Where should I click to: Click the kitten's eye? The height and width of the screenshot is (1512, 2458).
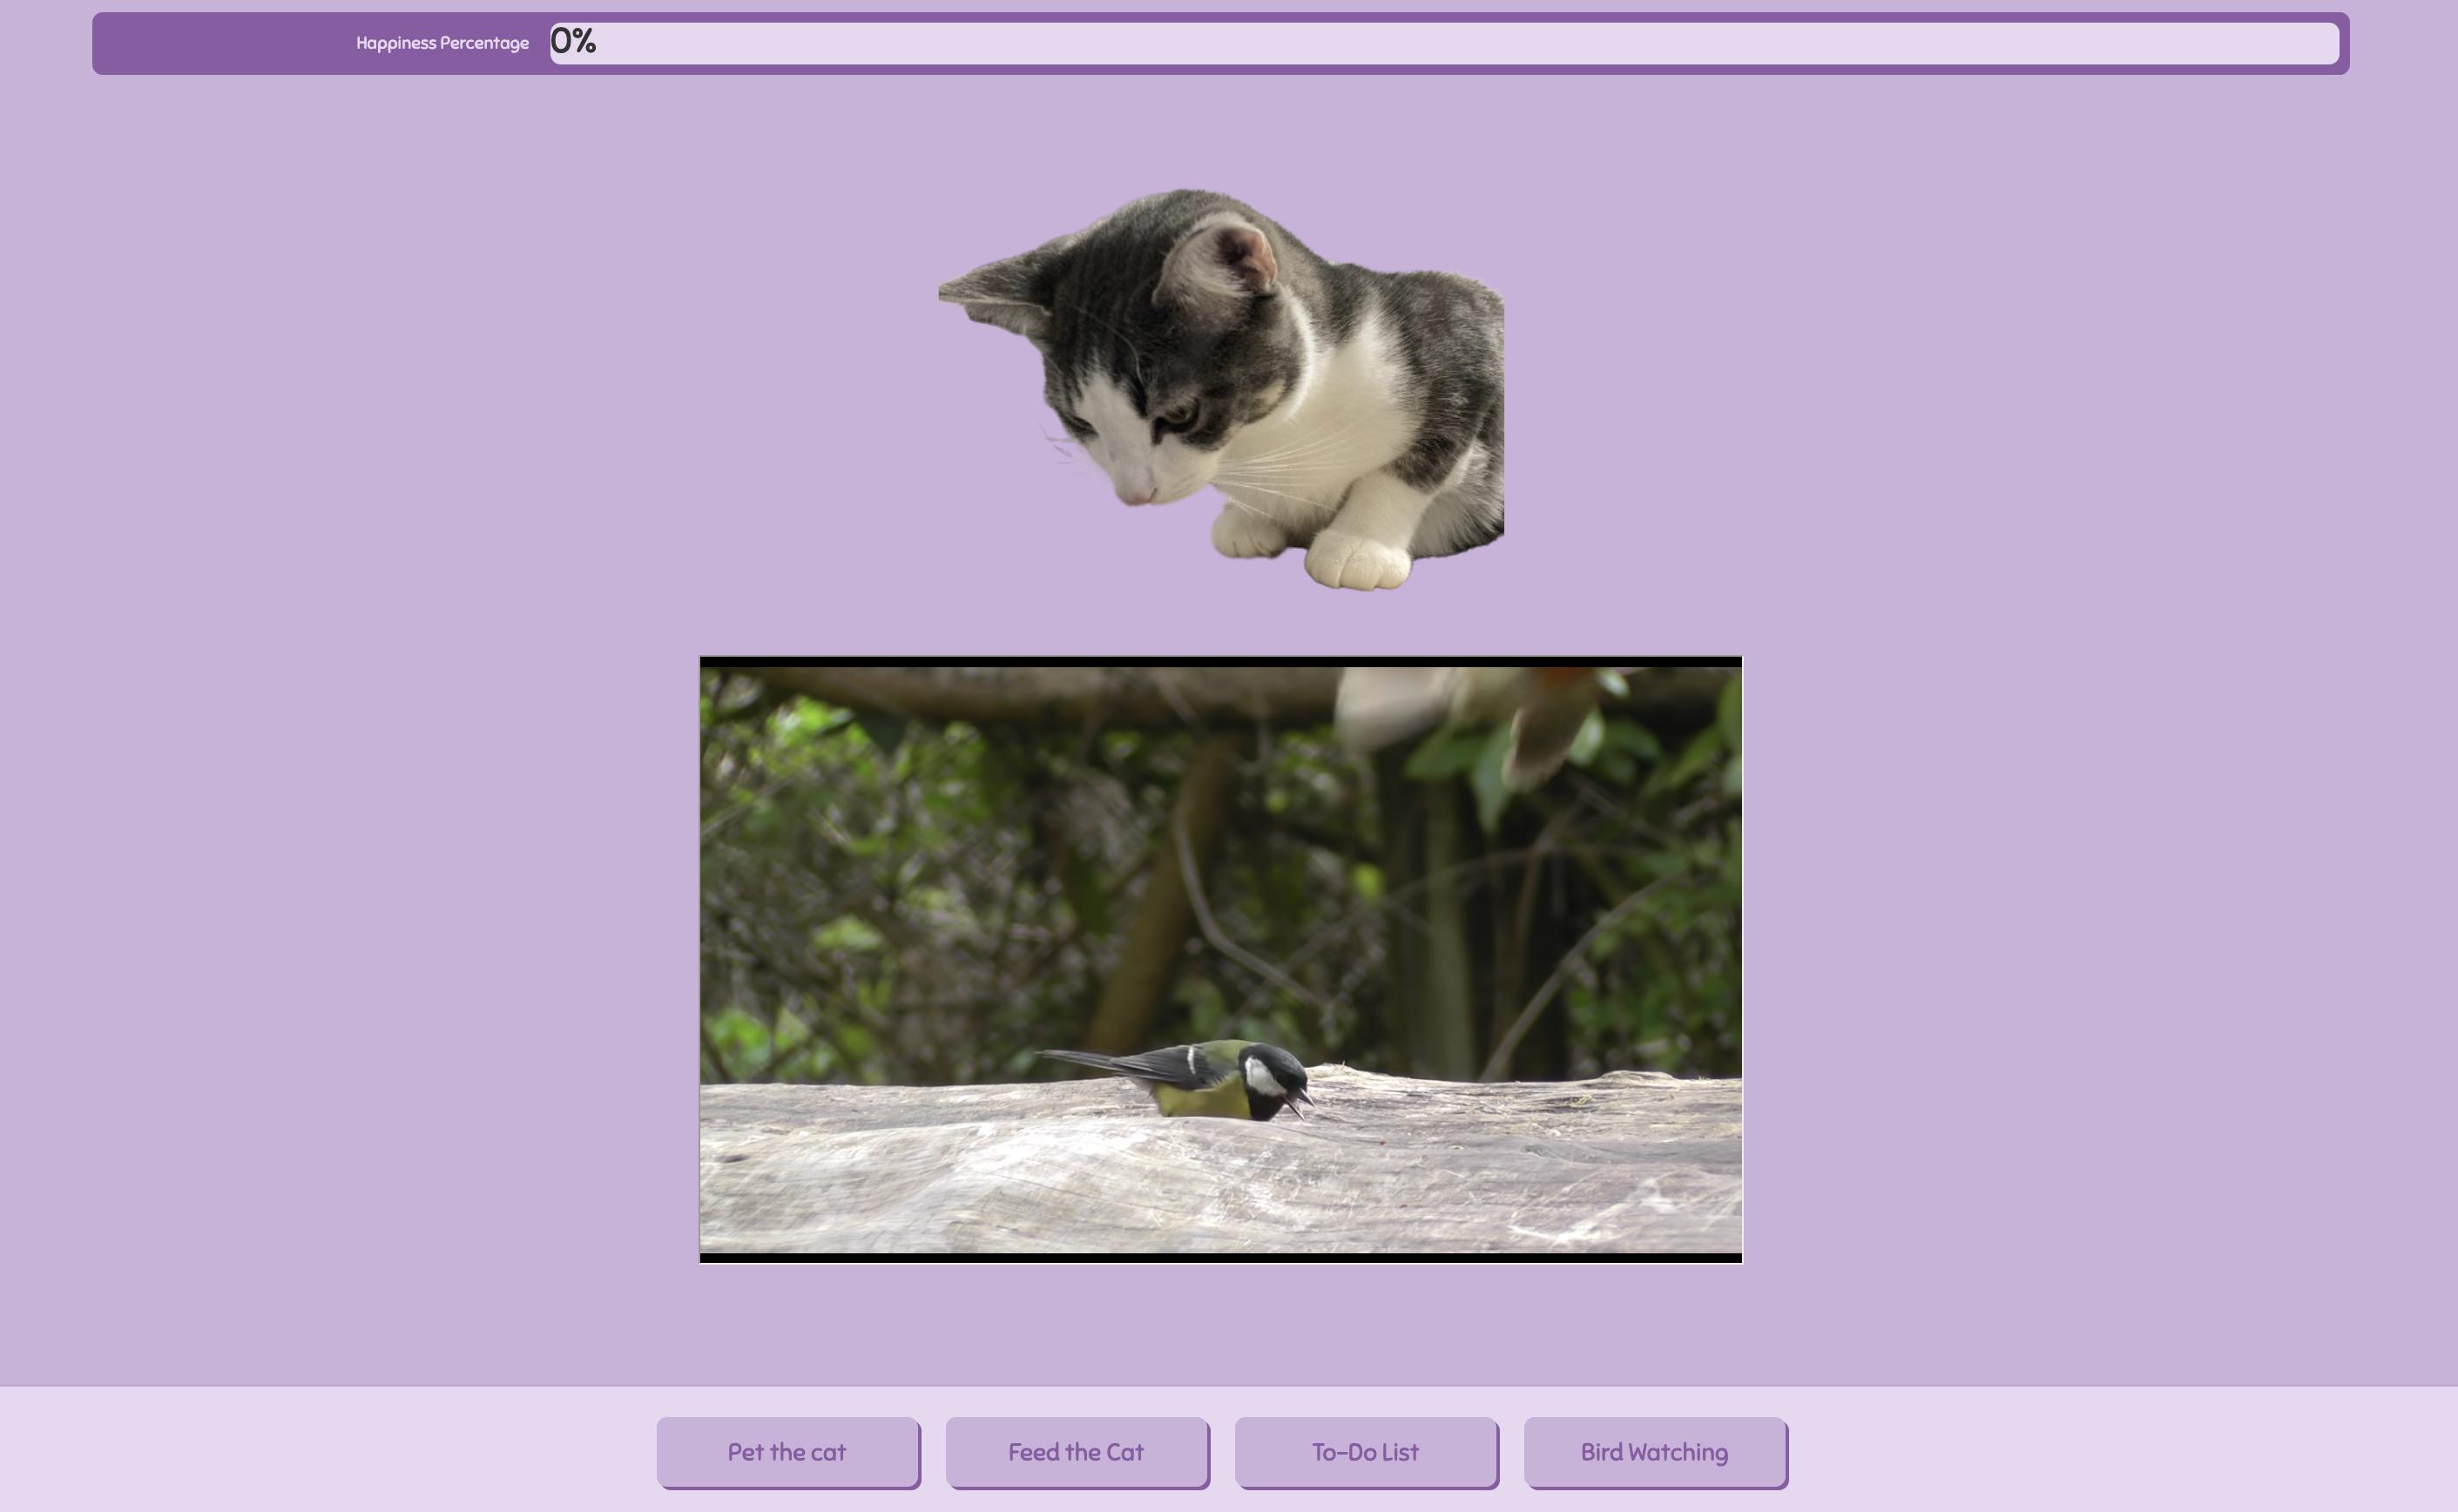(x=1180, y=417)
